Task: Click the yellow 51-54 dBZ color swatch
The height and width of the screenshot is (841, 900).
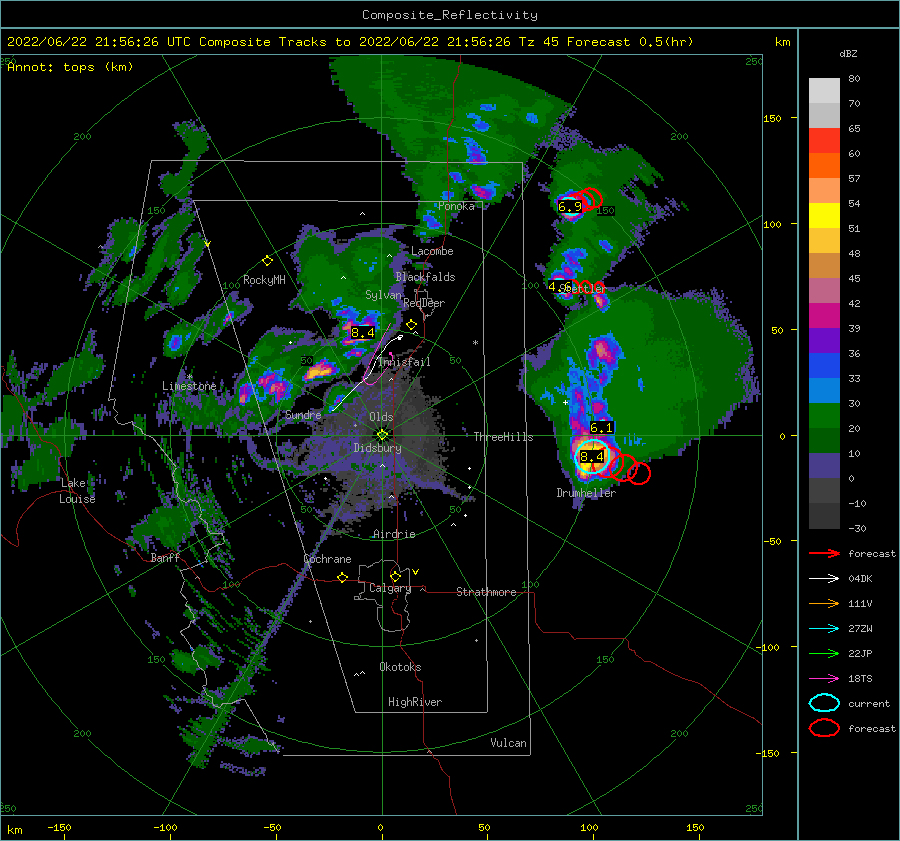Action: tap(824, 216)
